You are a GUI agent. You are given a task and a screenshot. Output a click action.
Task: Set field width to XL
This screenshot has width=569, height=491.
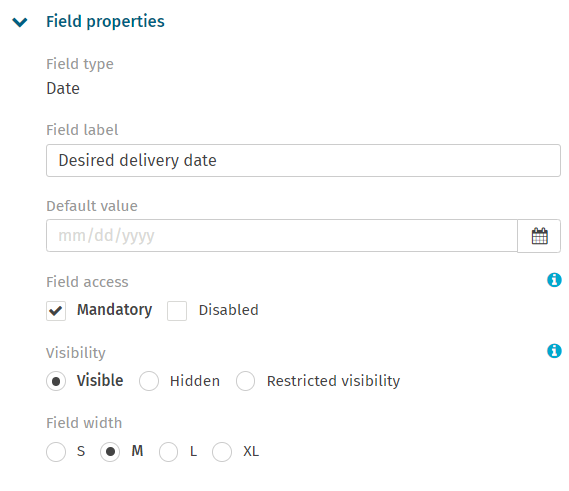coord(222,452)
